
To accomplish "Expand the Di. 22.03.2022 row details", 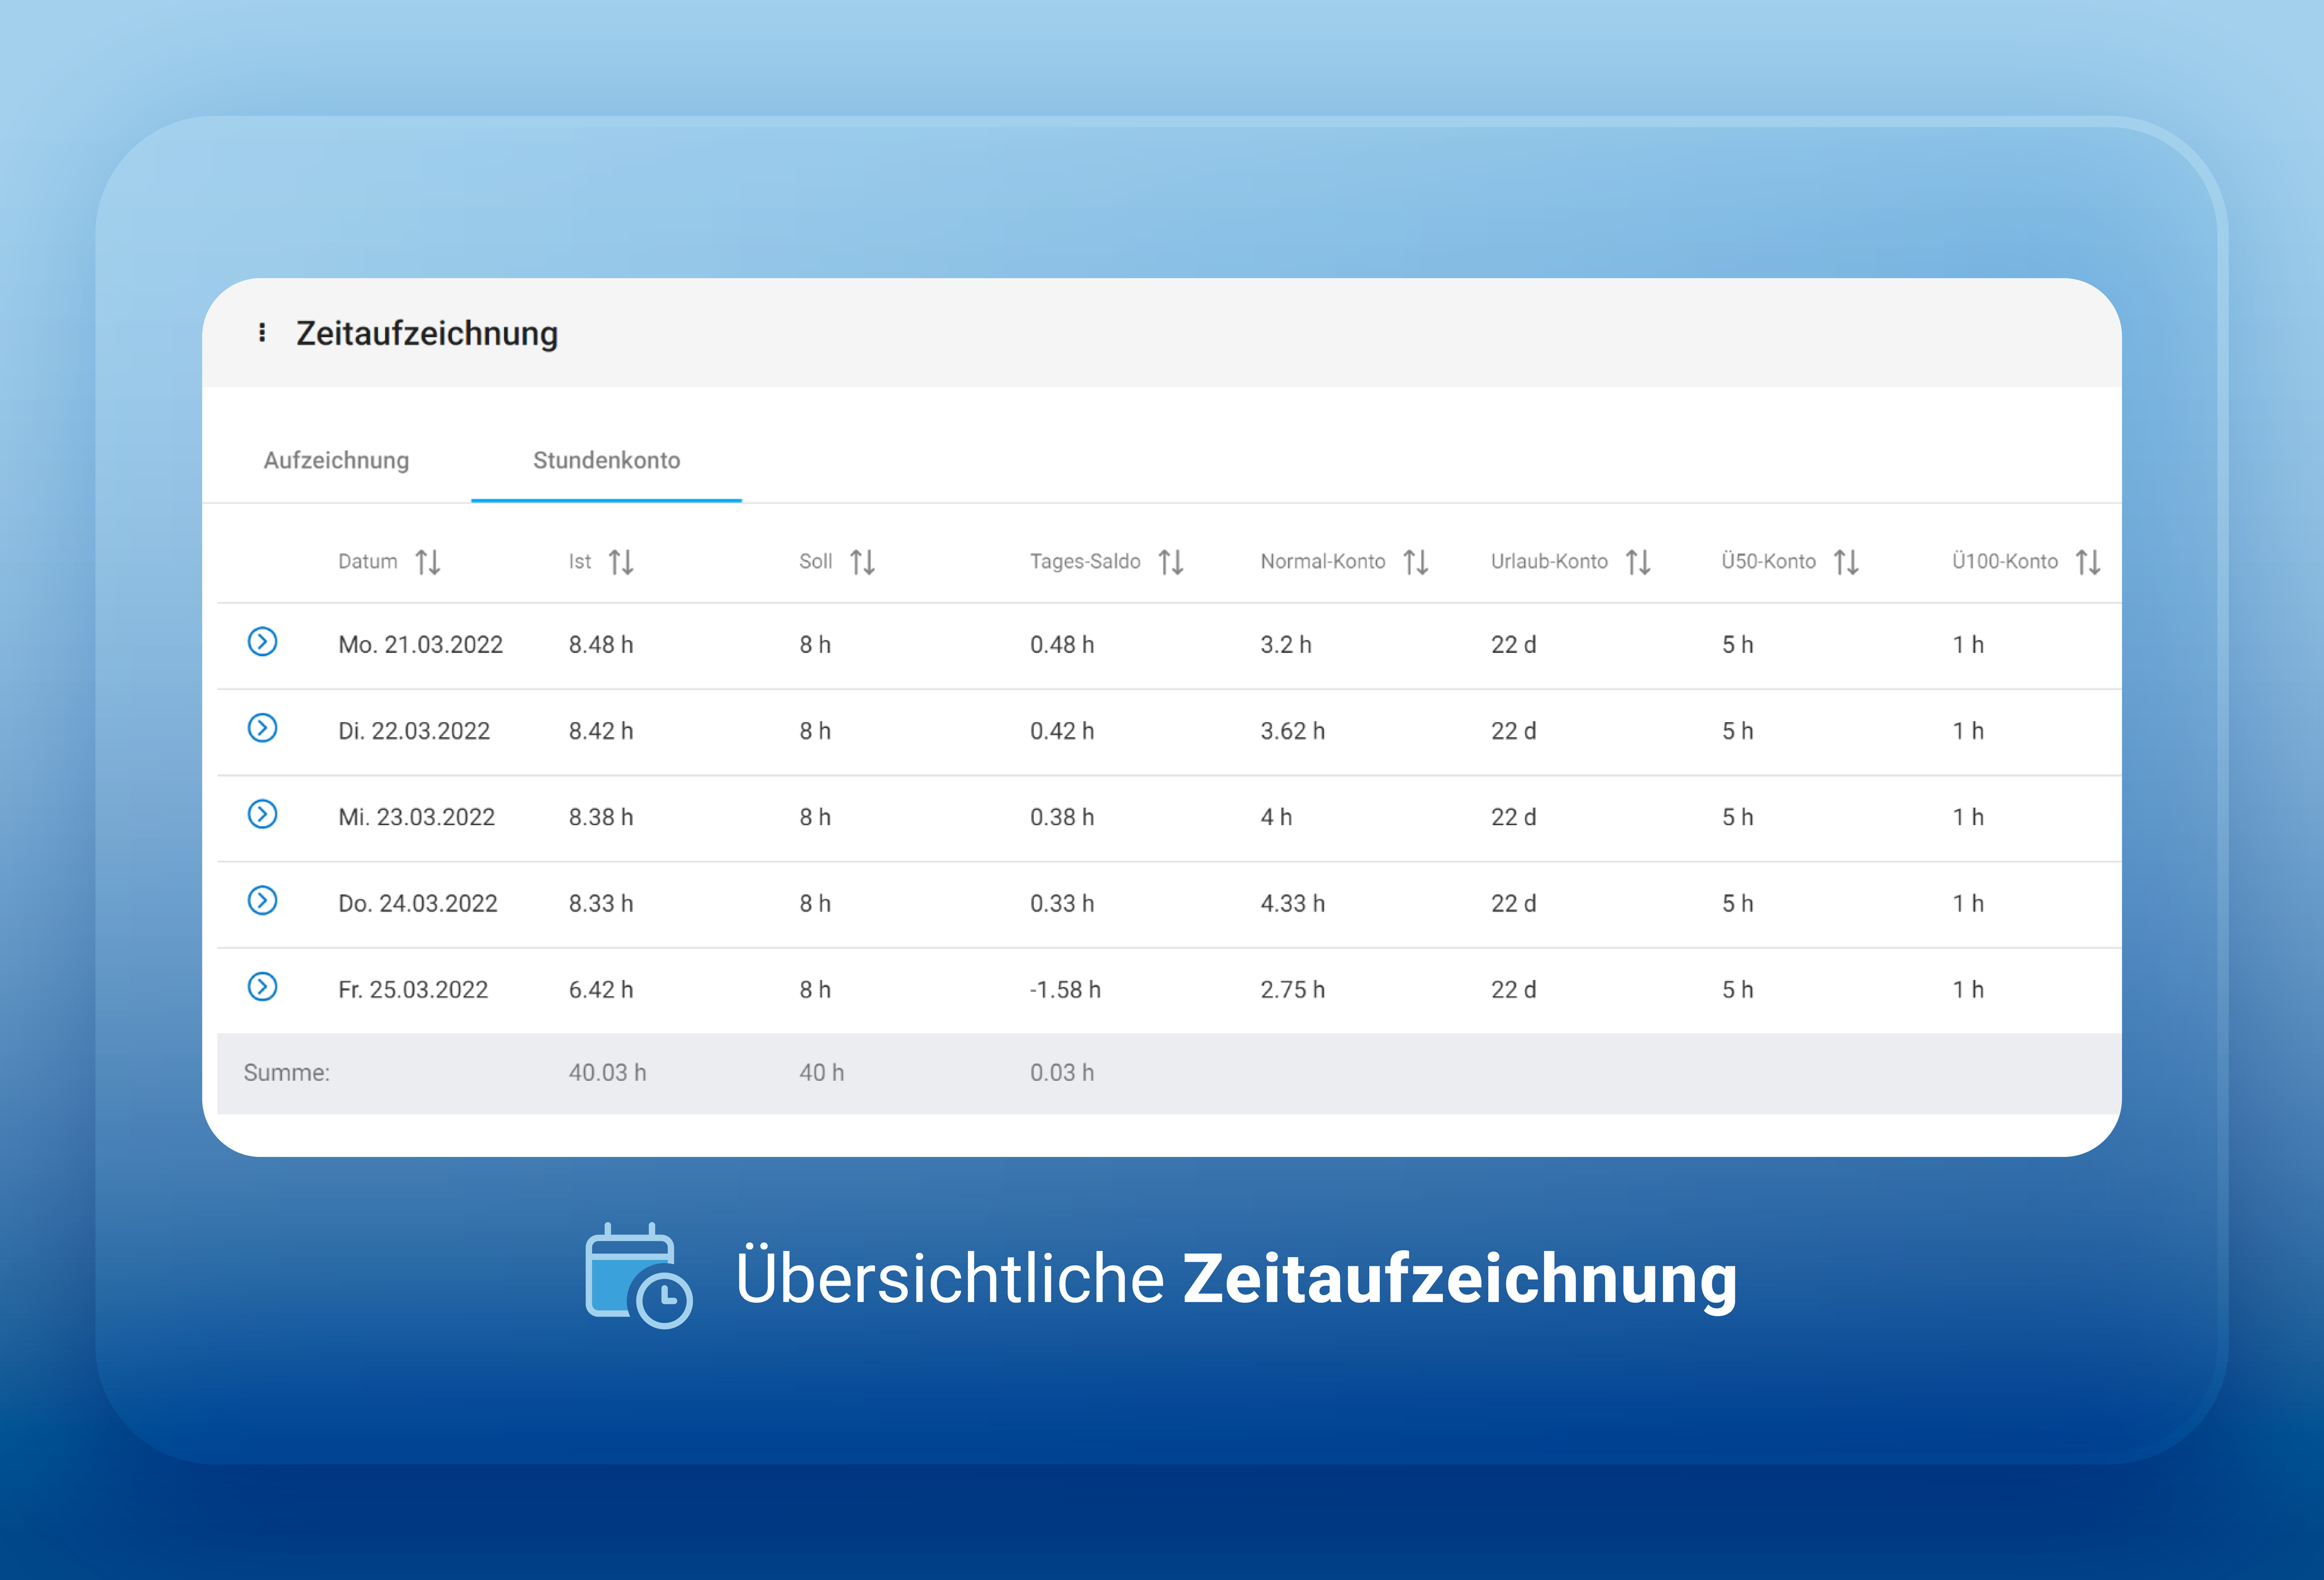I will 262,728.
